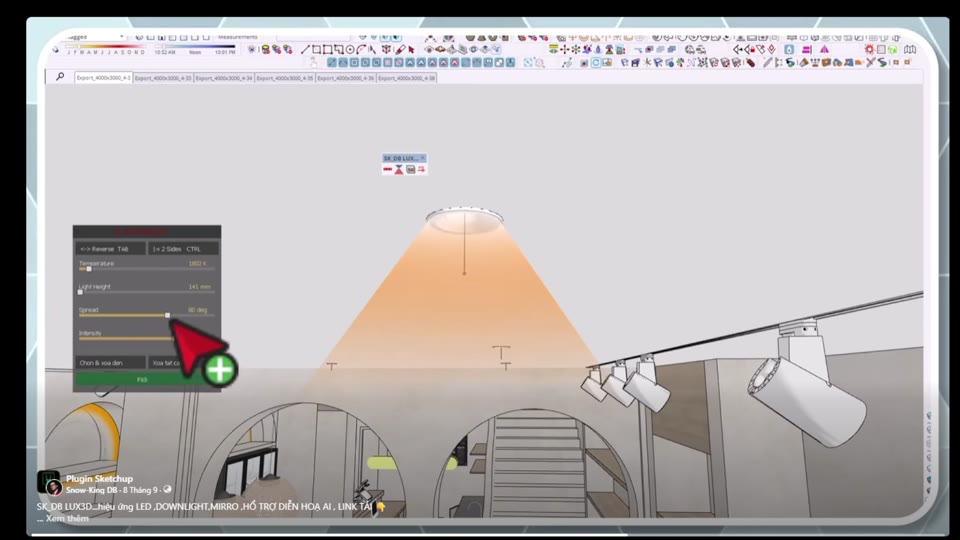Image resolution: width=960 pixels, height=540 pixels.
Task: Select the Circle drawing tool
Action: pos(350,50)
